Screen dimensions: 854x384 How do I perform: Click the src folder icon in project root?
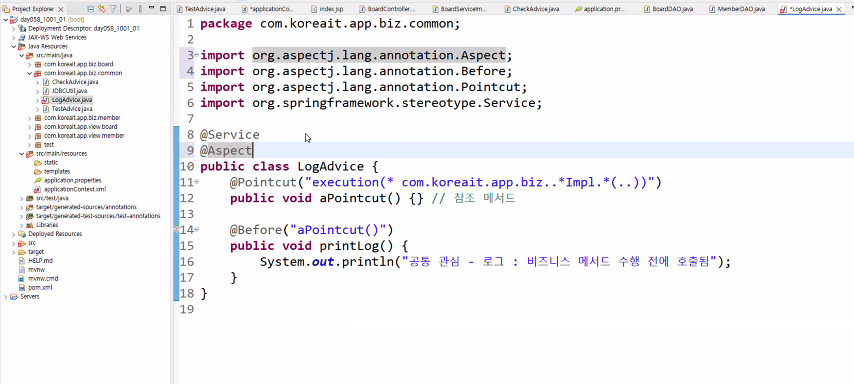coord(22,243)
